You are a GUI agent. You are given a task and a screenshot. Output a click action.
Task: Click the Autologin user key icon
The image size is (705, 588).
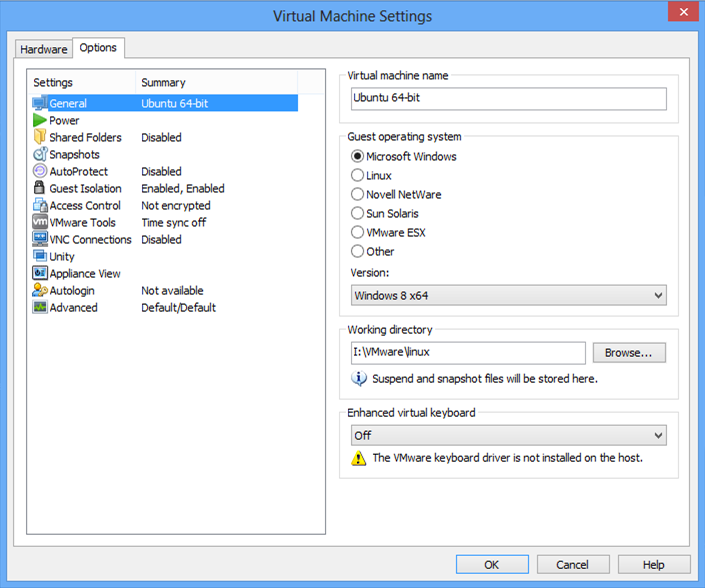[x=40, y=290]
